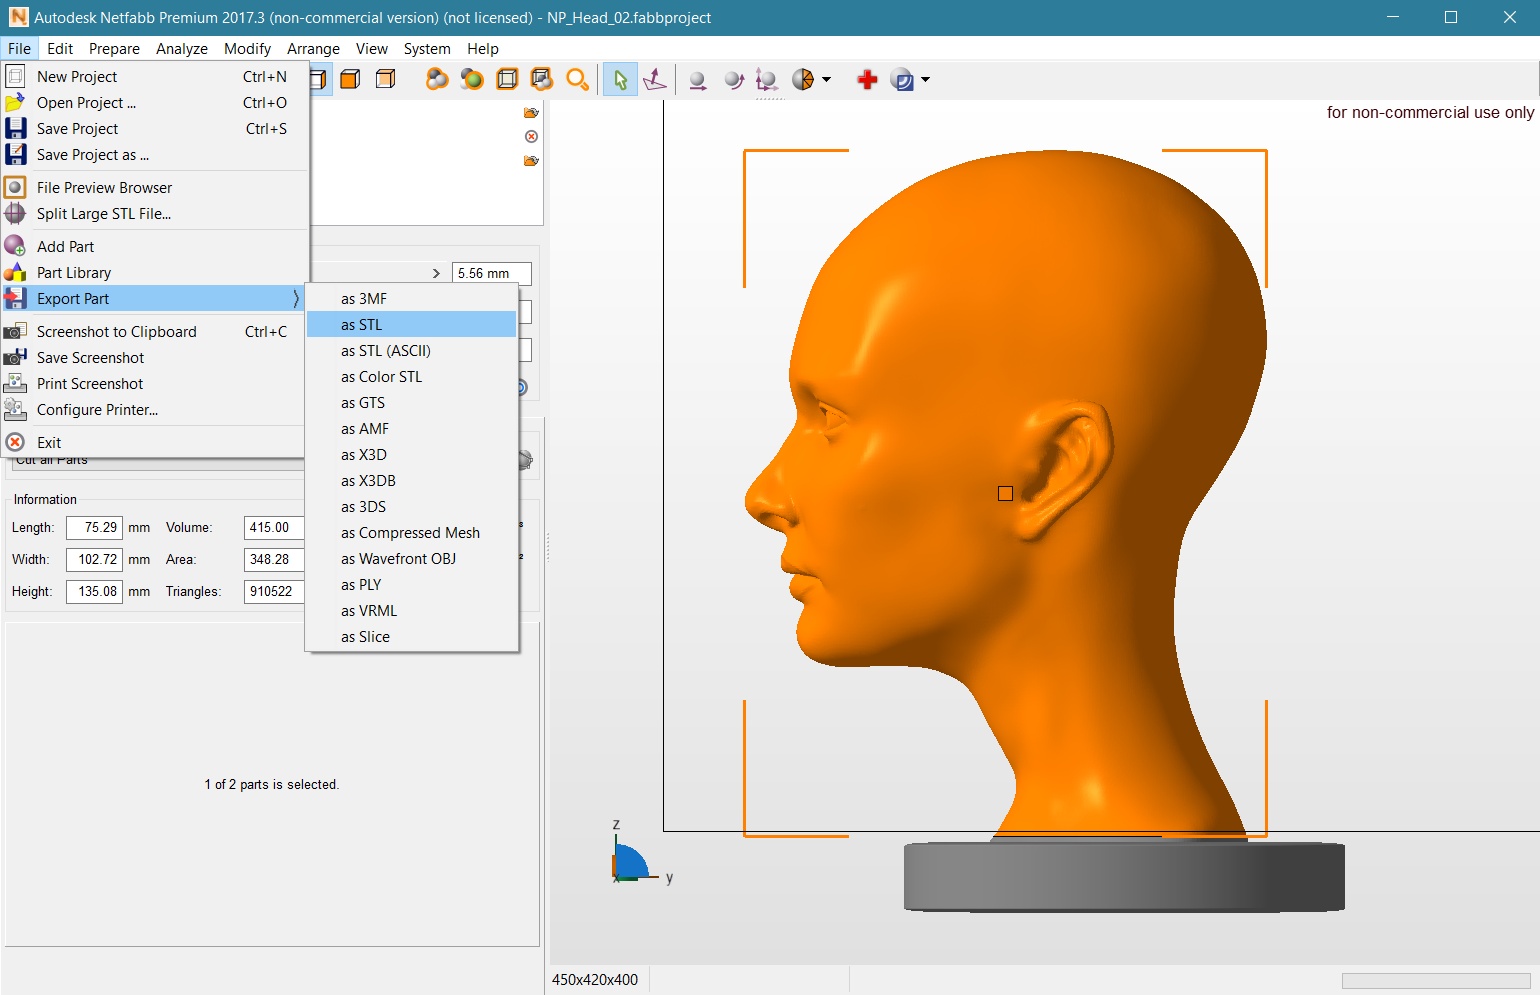The image size is (1540, 995).
Task: Export part as STL
Action: tap(411, 325)
